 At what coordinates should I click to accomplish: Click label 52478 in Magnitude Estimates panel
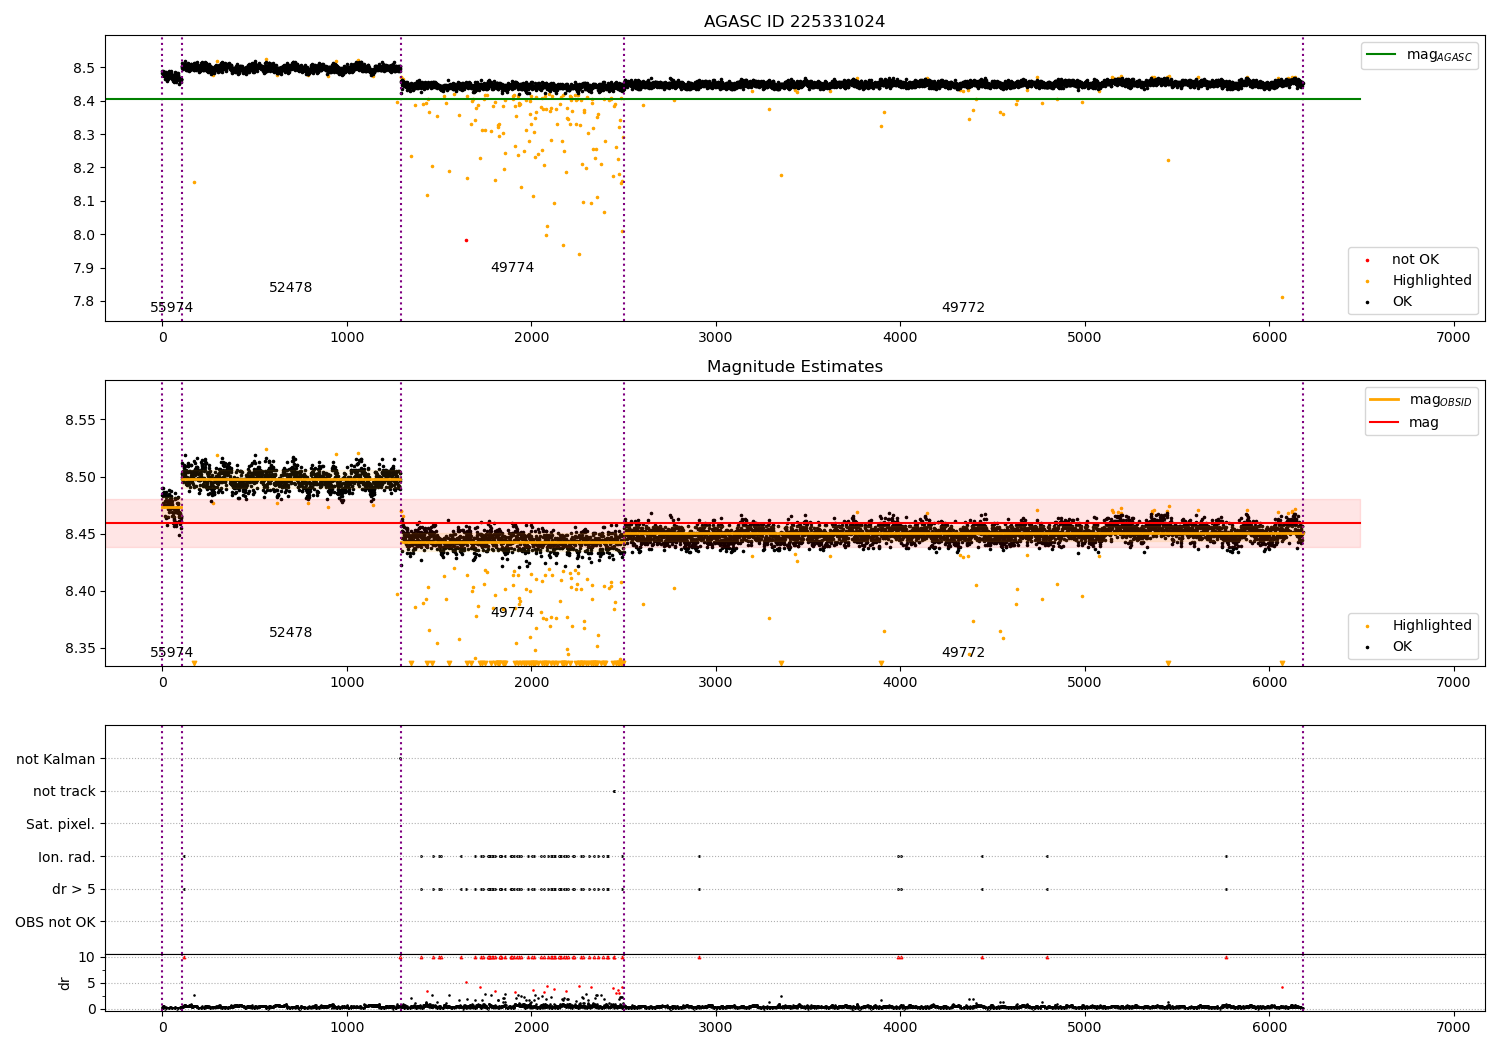pos(291,633)
